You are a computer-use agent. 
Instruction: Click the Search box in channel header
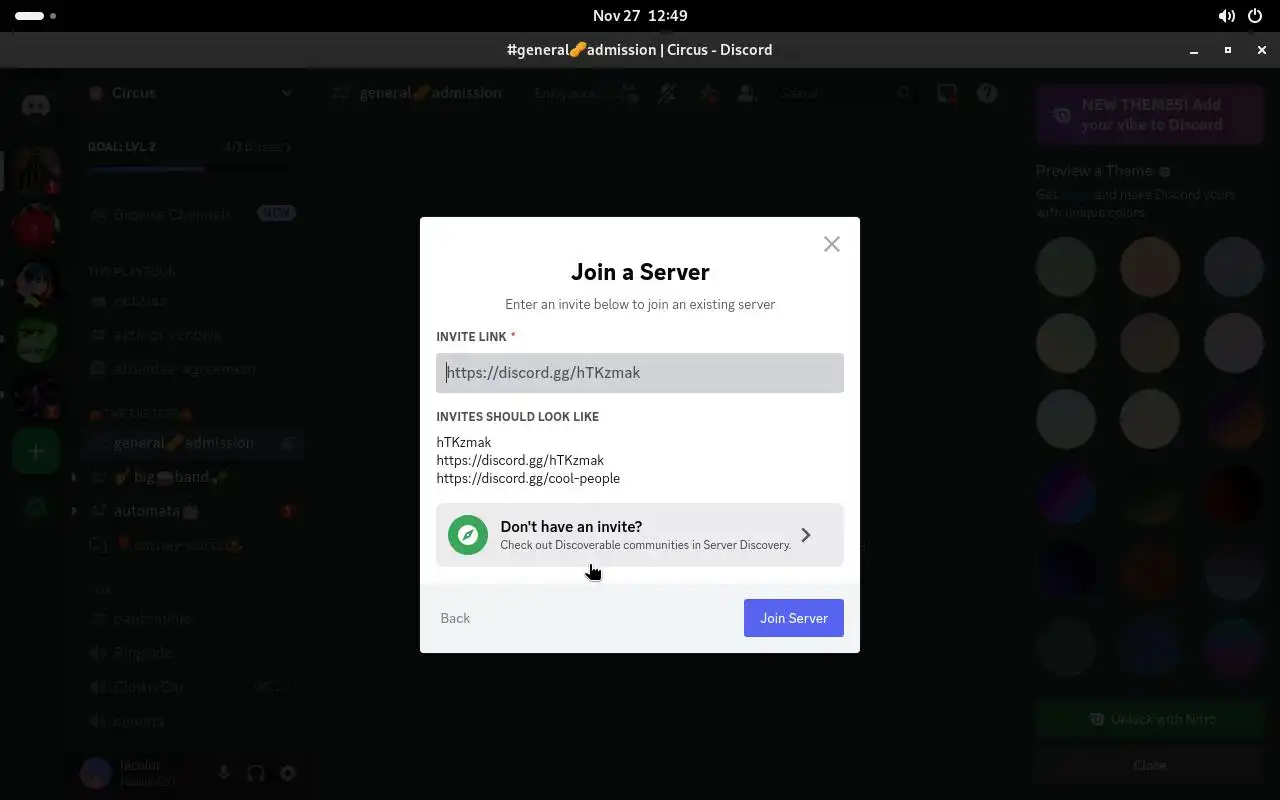pos(846,93)
